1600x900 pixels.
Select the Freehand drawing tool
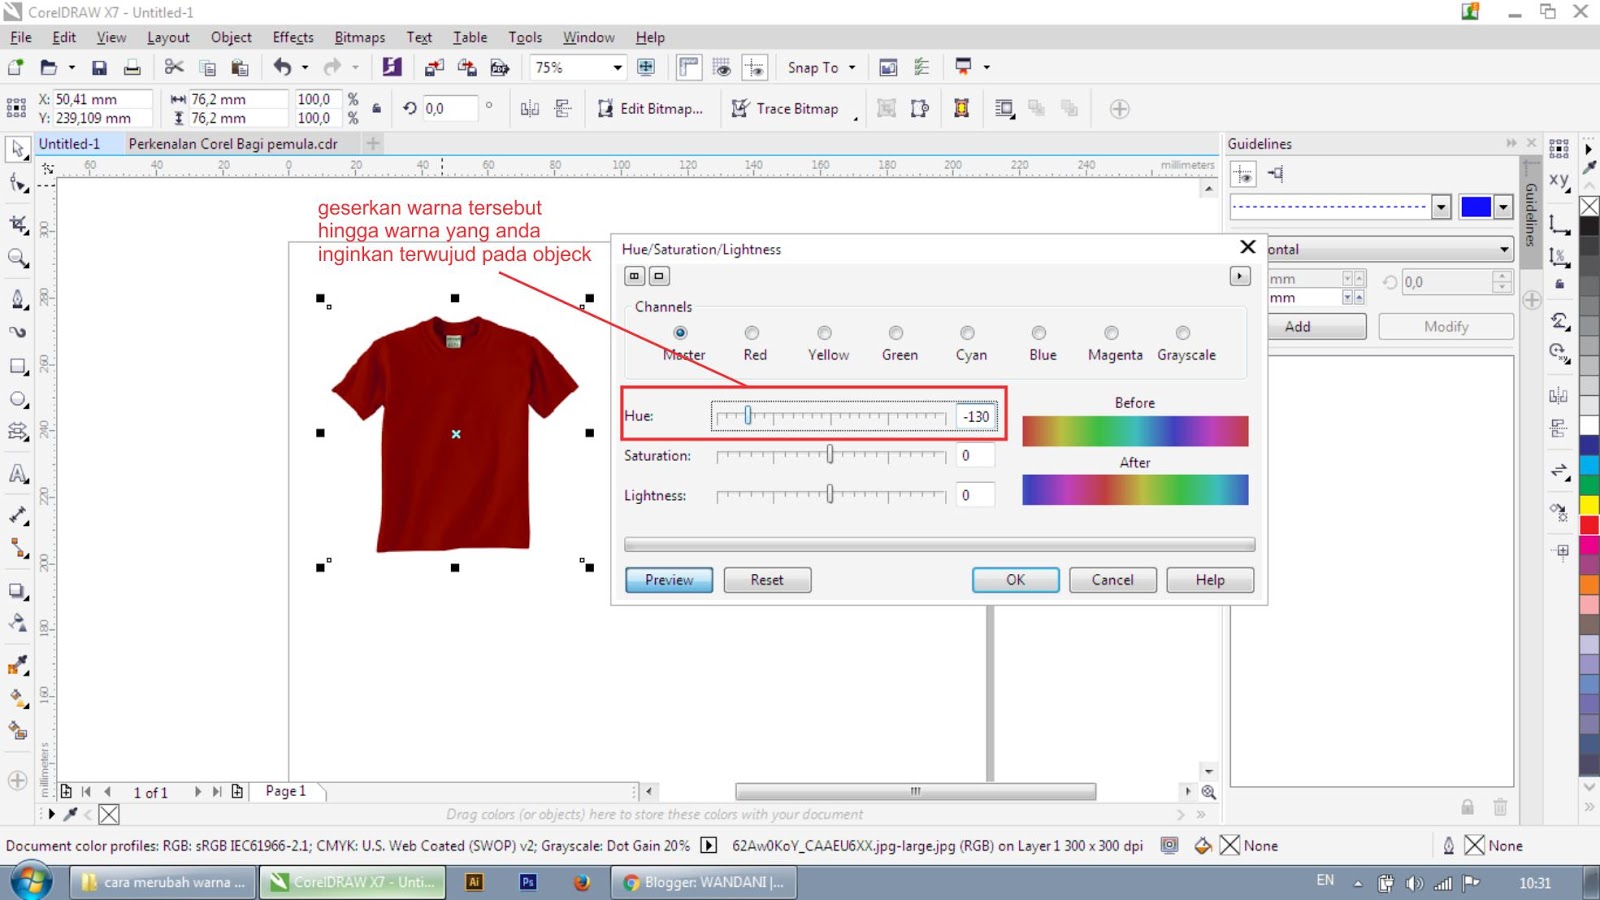(x=18, y=298)
